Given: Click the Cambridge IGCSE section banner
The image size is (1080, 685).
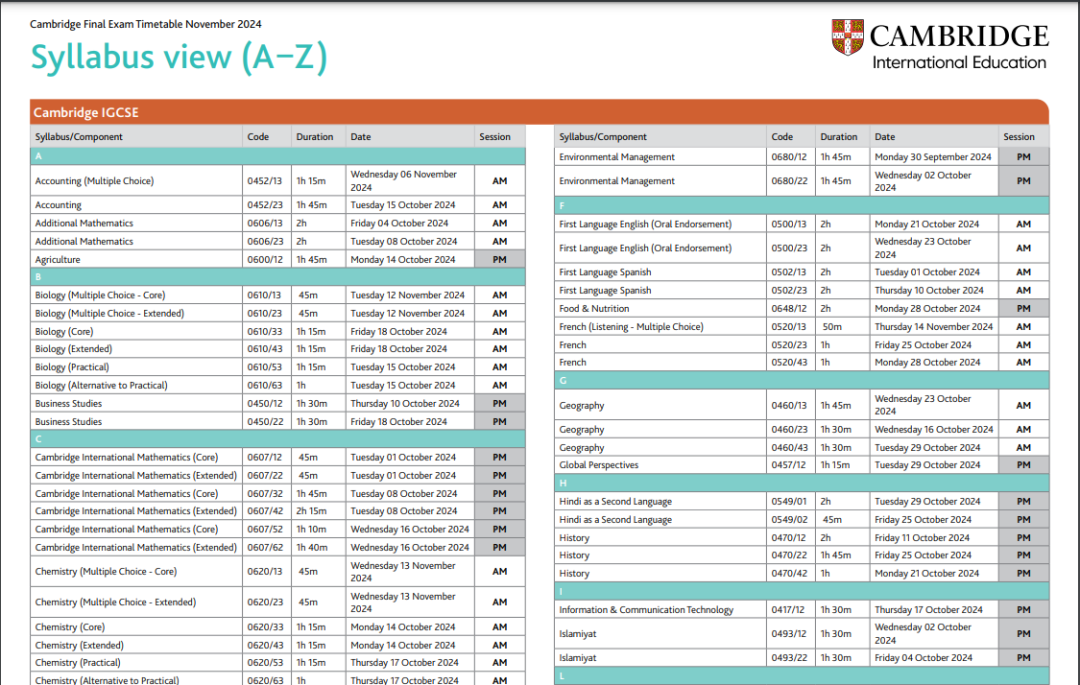Looking at the screenshot, I should (539, 112).
